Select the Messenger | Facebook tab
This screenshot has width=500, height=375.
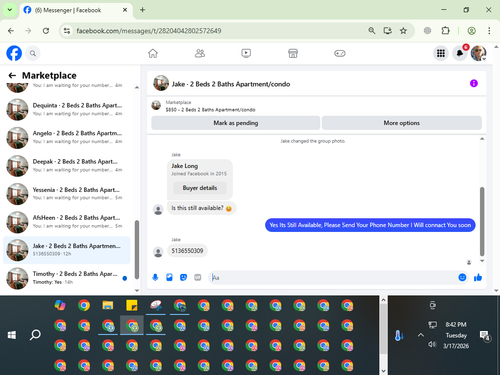tap(76, 10)
